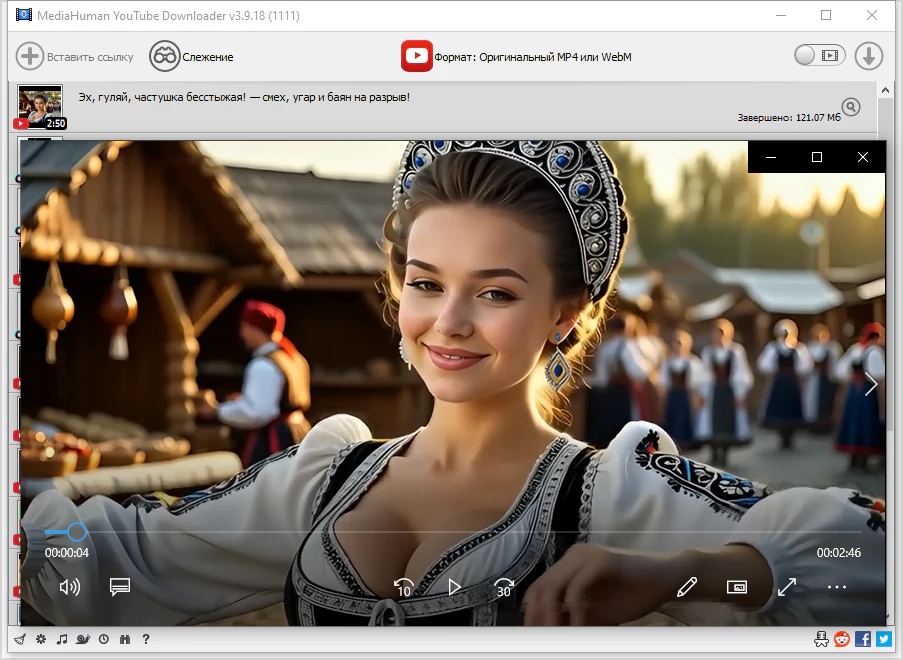
Task: Open the Facebook share icon
Action: click(x=863, y=639)
